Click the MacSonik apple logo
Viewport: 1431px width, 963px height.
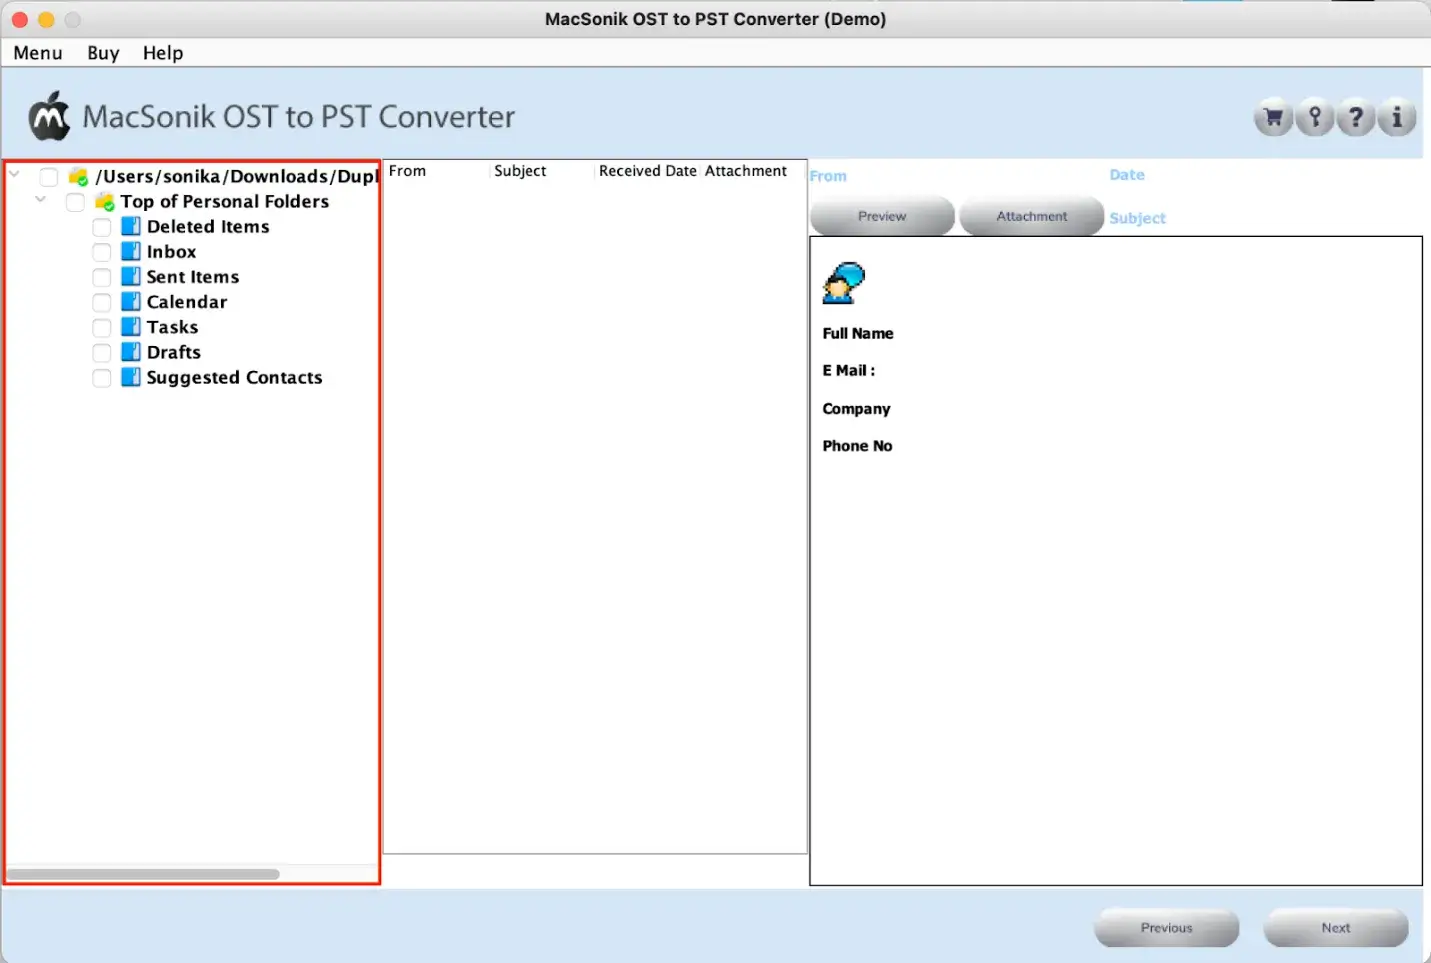pos(49,117)
